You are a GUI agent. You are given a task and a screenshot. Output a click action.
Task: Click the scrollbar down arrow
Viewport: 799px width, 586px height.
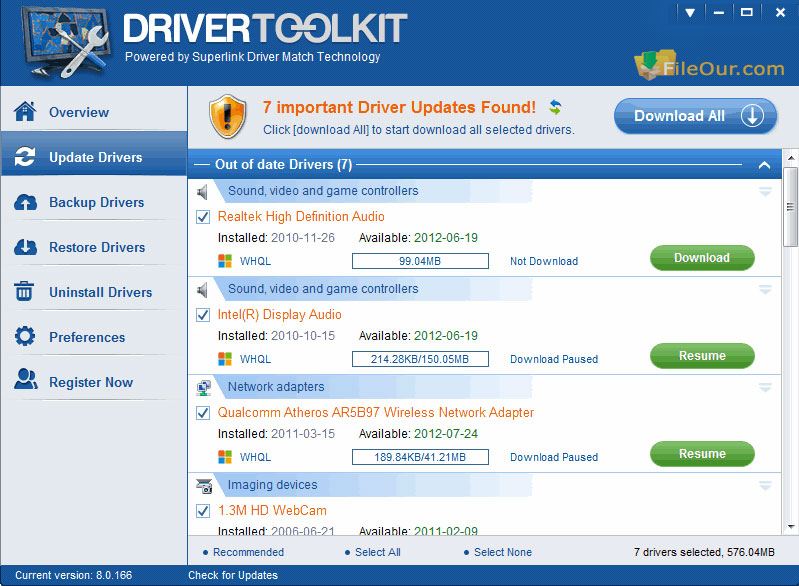790,526
